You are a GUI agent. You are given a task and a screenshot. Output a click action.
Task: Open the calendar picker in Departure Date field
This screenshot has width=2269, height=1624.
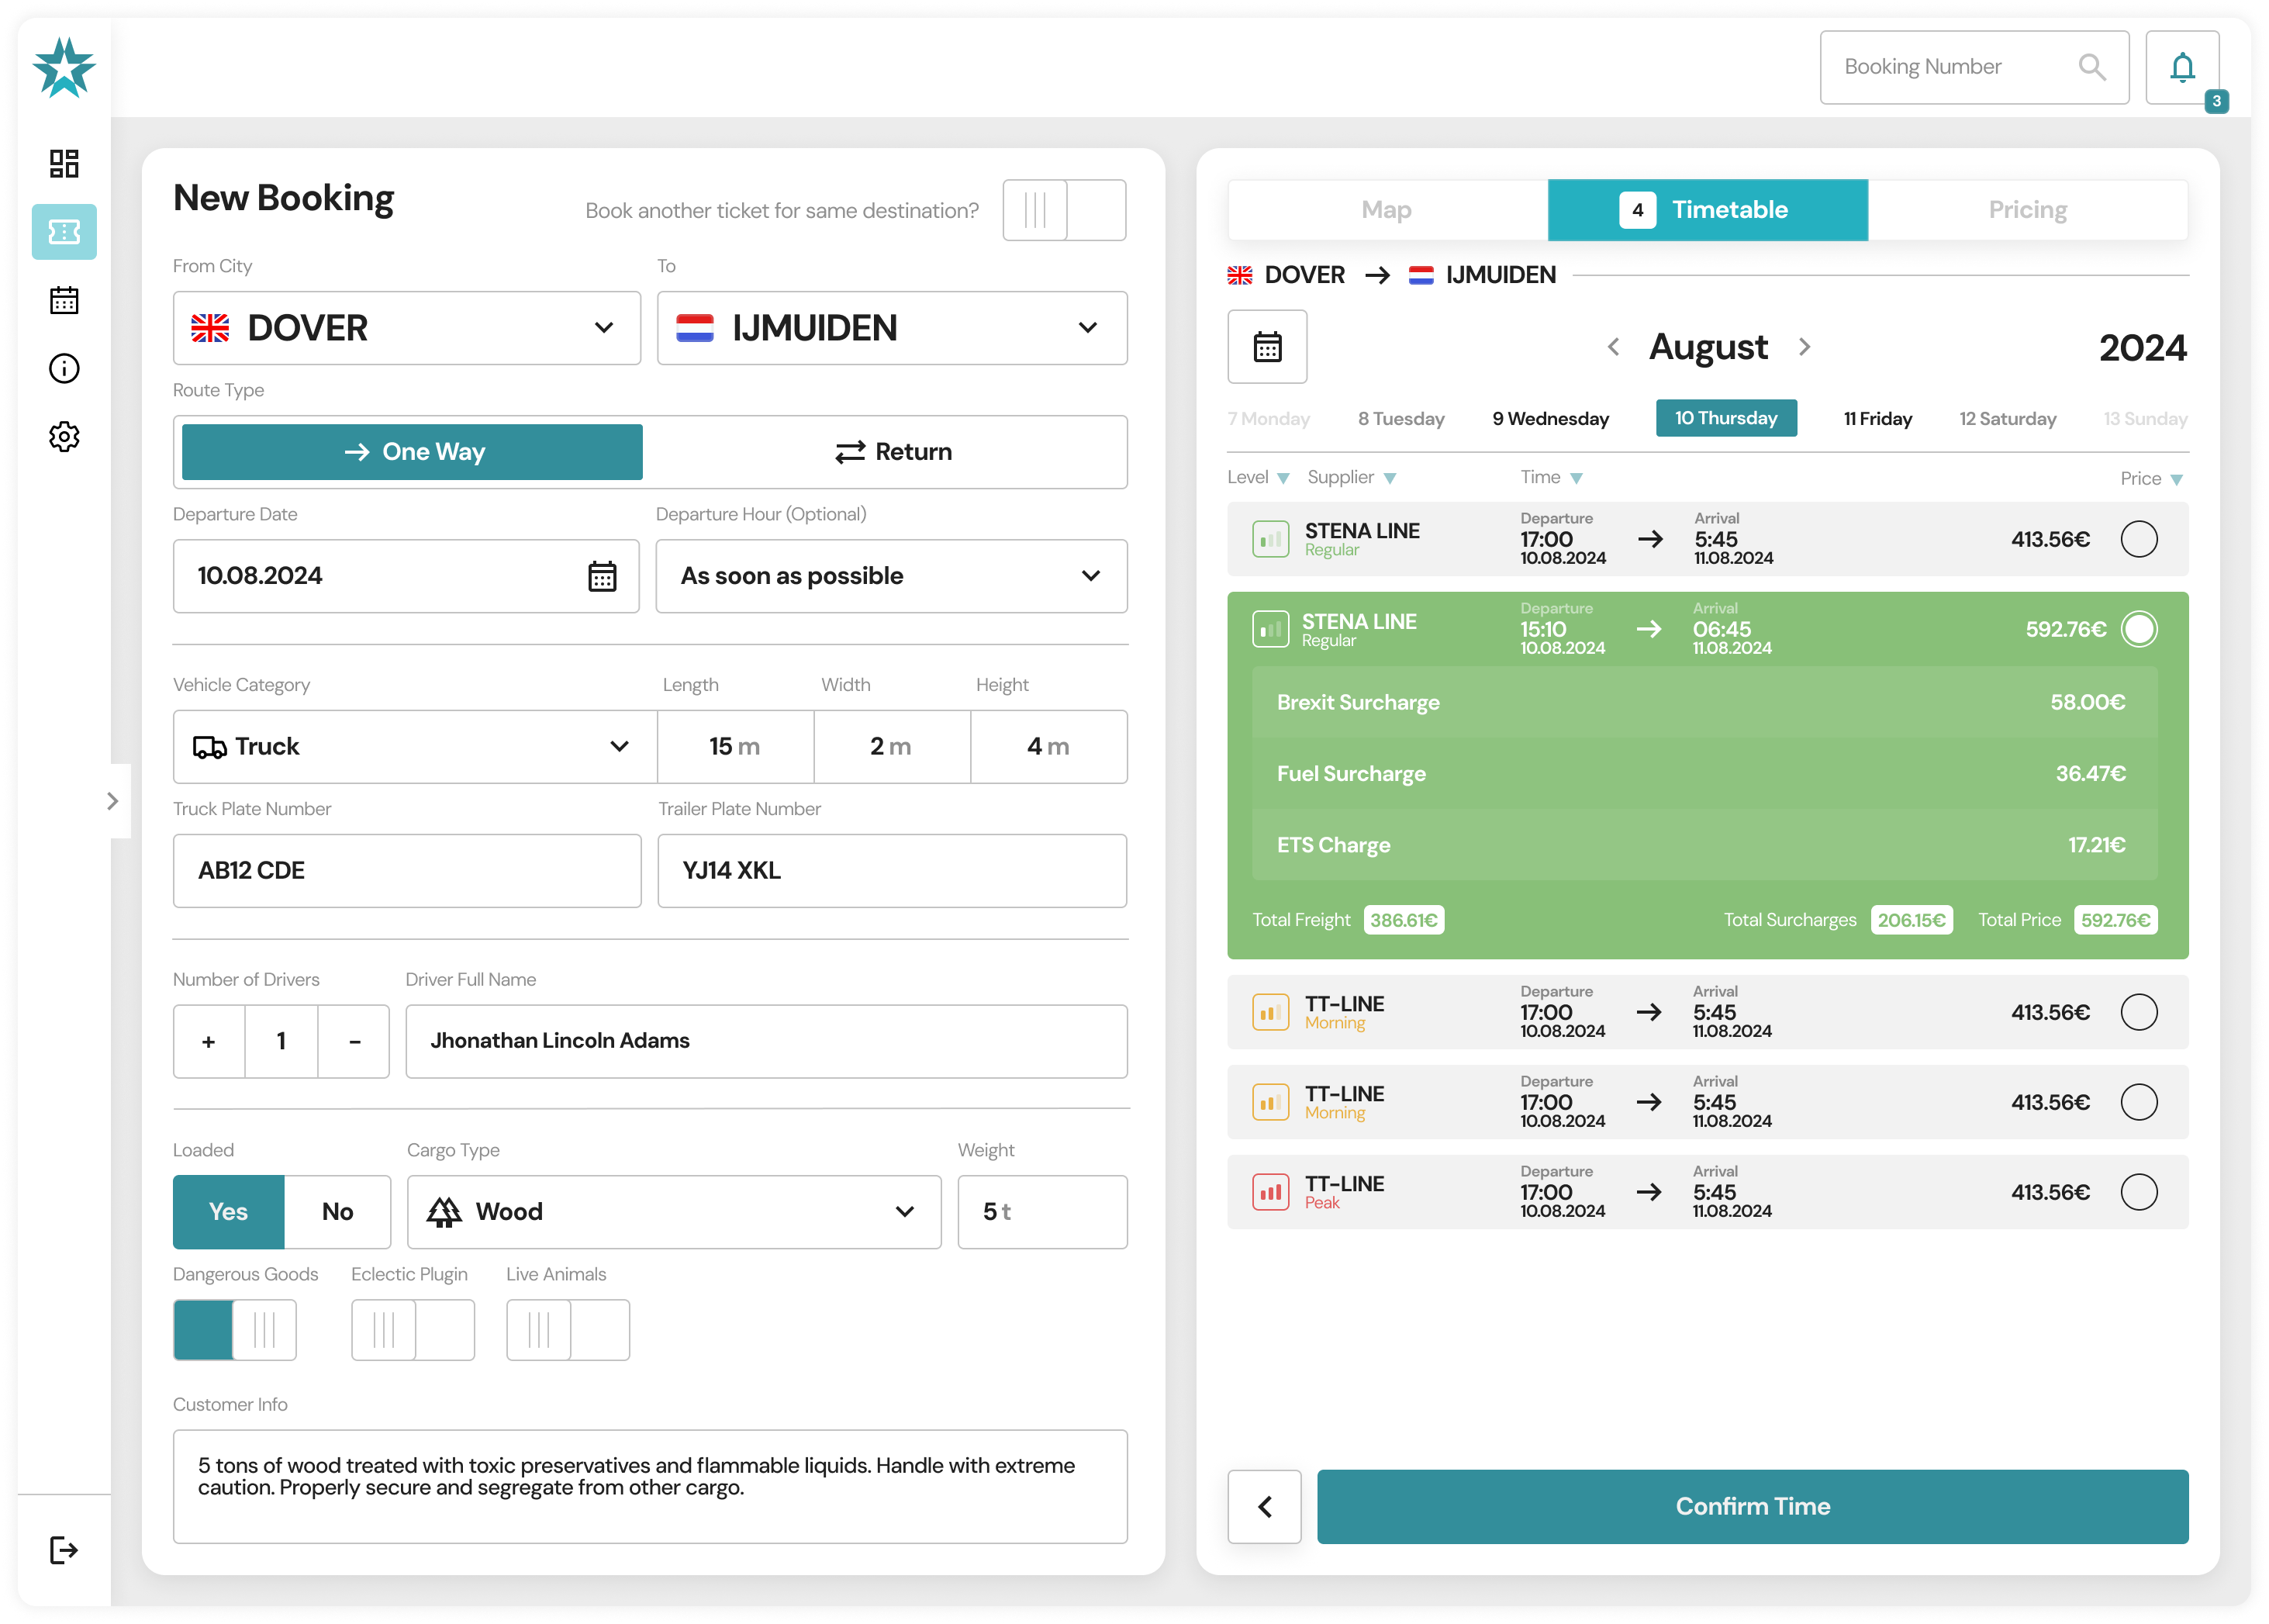[x=603, y=576]
